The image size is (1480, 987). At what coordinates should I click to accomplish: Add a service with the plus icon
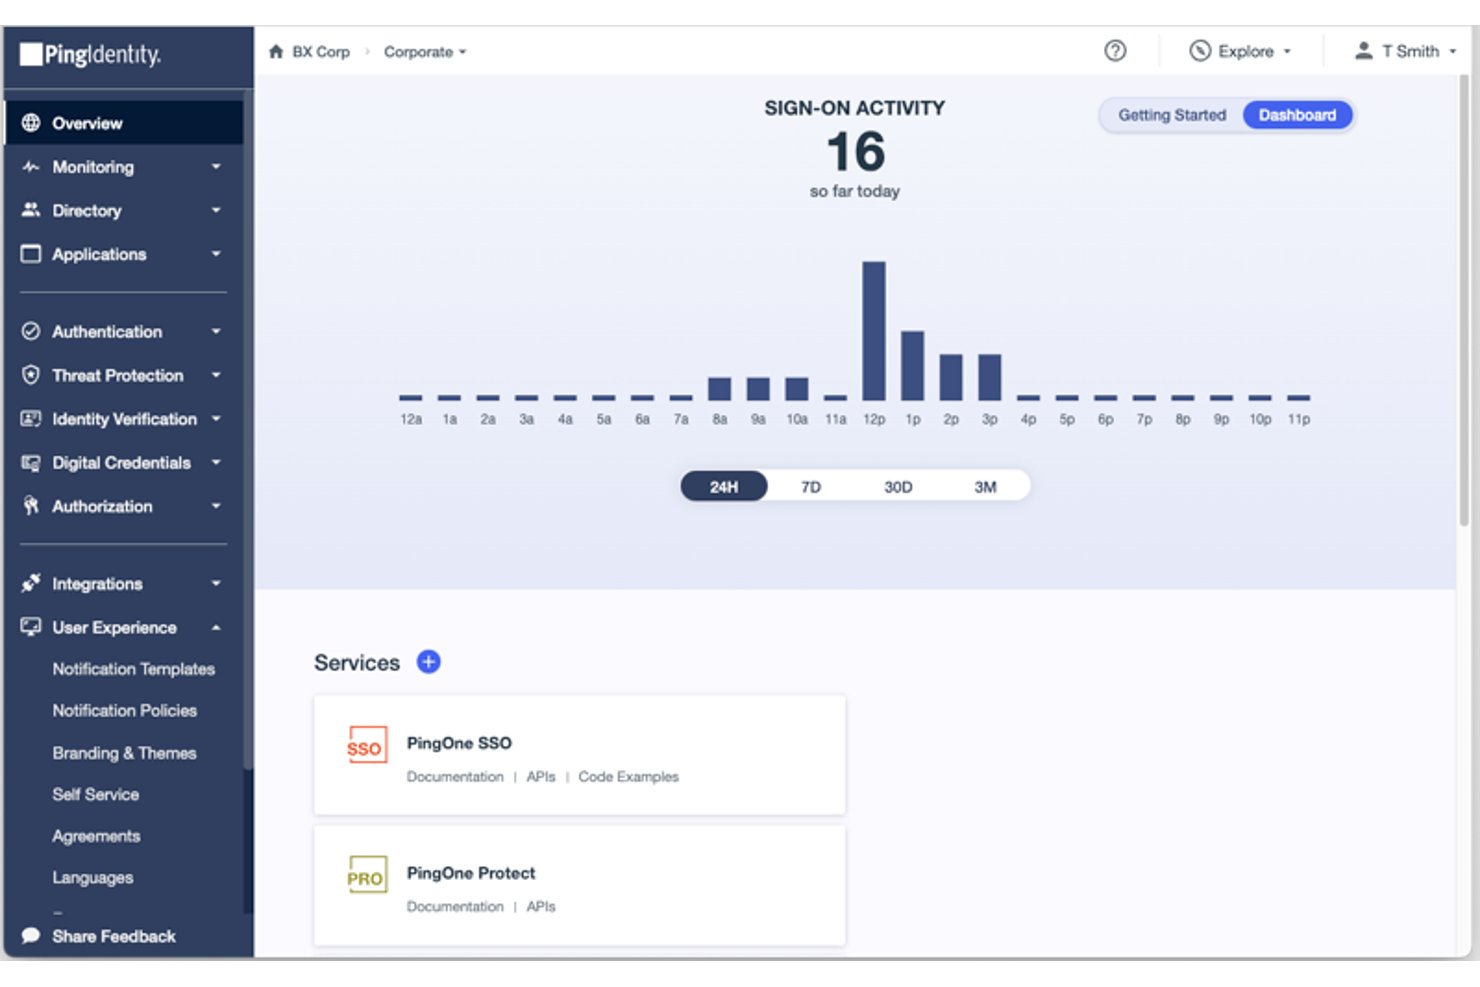(x=429, y=662)
